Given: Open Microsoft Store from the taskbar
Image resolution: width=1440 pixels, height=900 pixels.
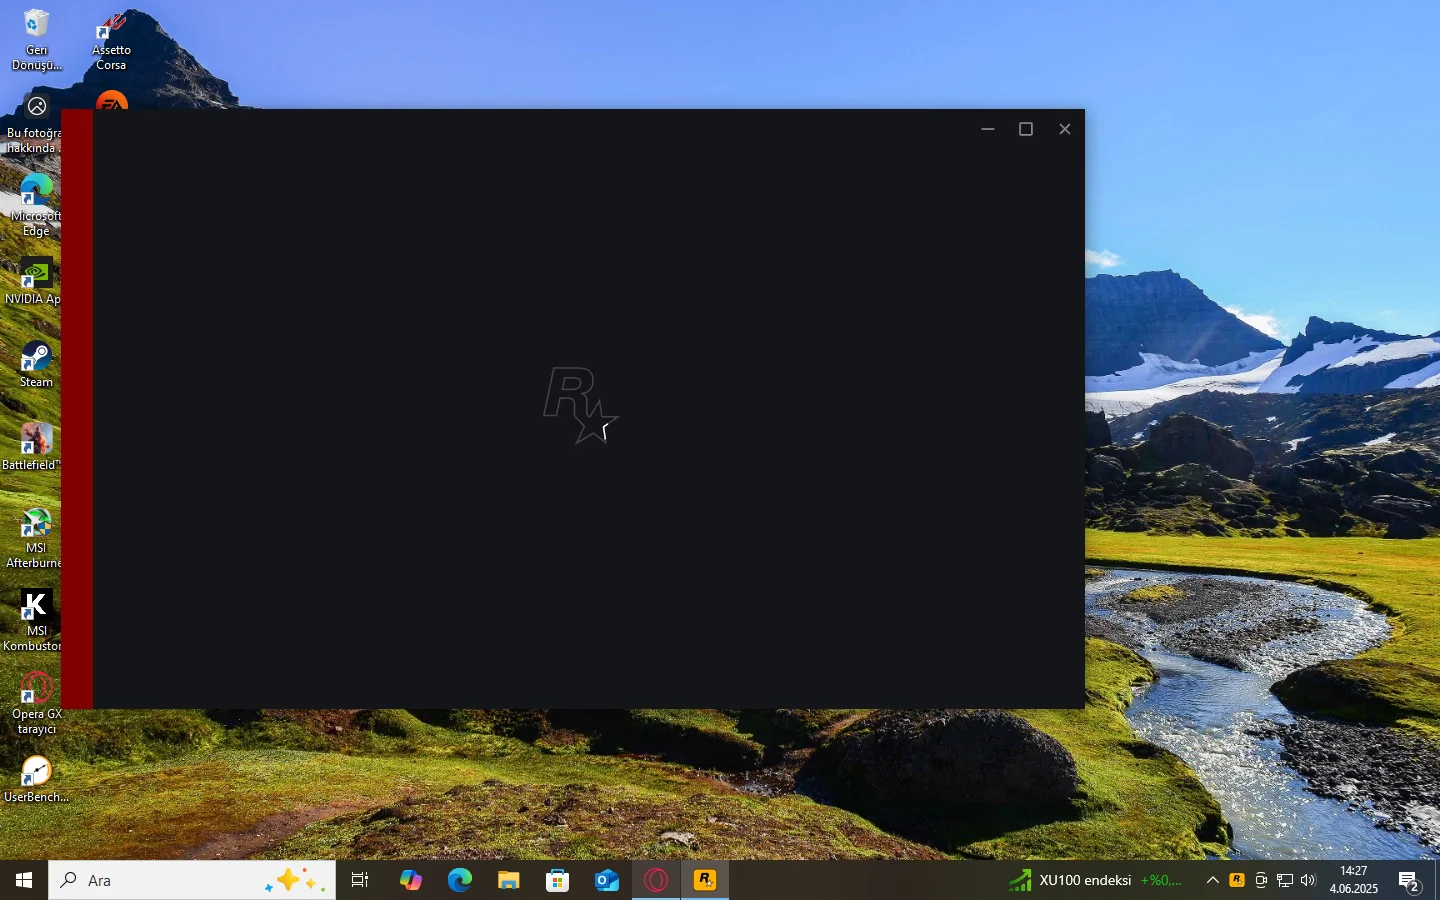Looking at the screenshot, I should tap(557, 880).
